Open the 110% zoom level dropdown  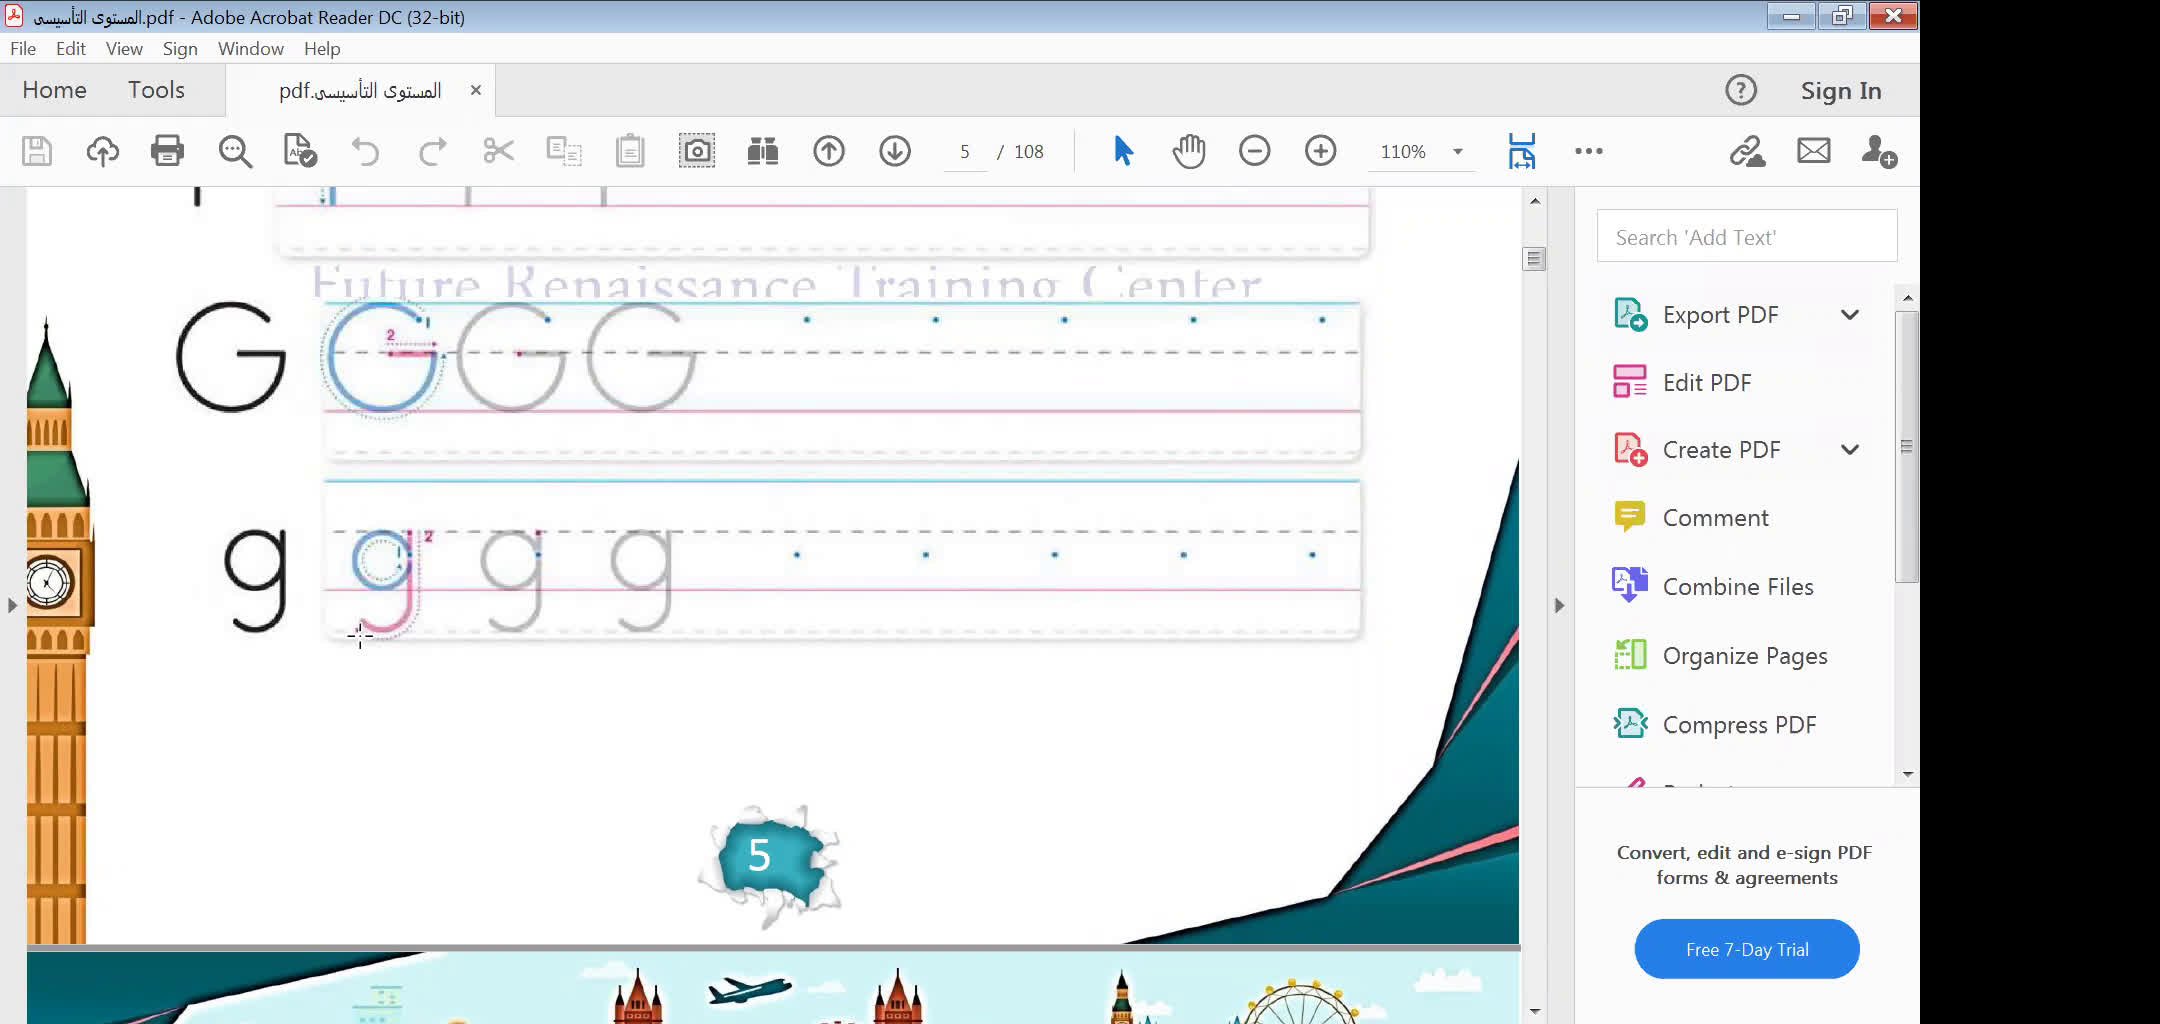tap(1457, 152)
